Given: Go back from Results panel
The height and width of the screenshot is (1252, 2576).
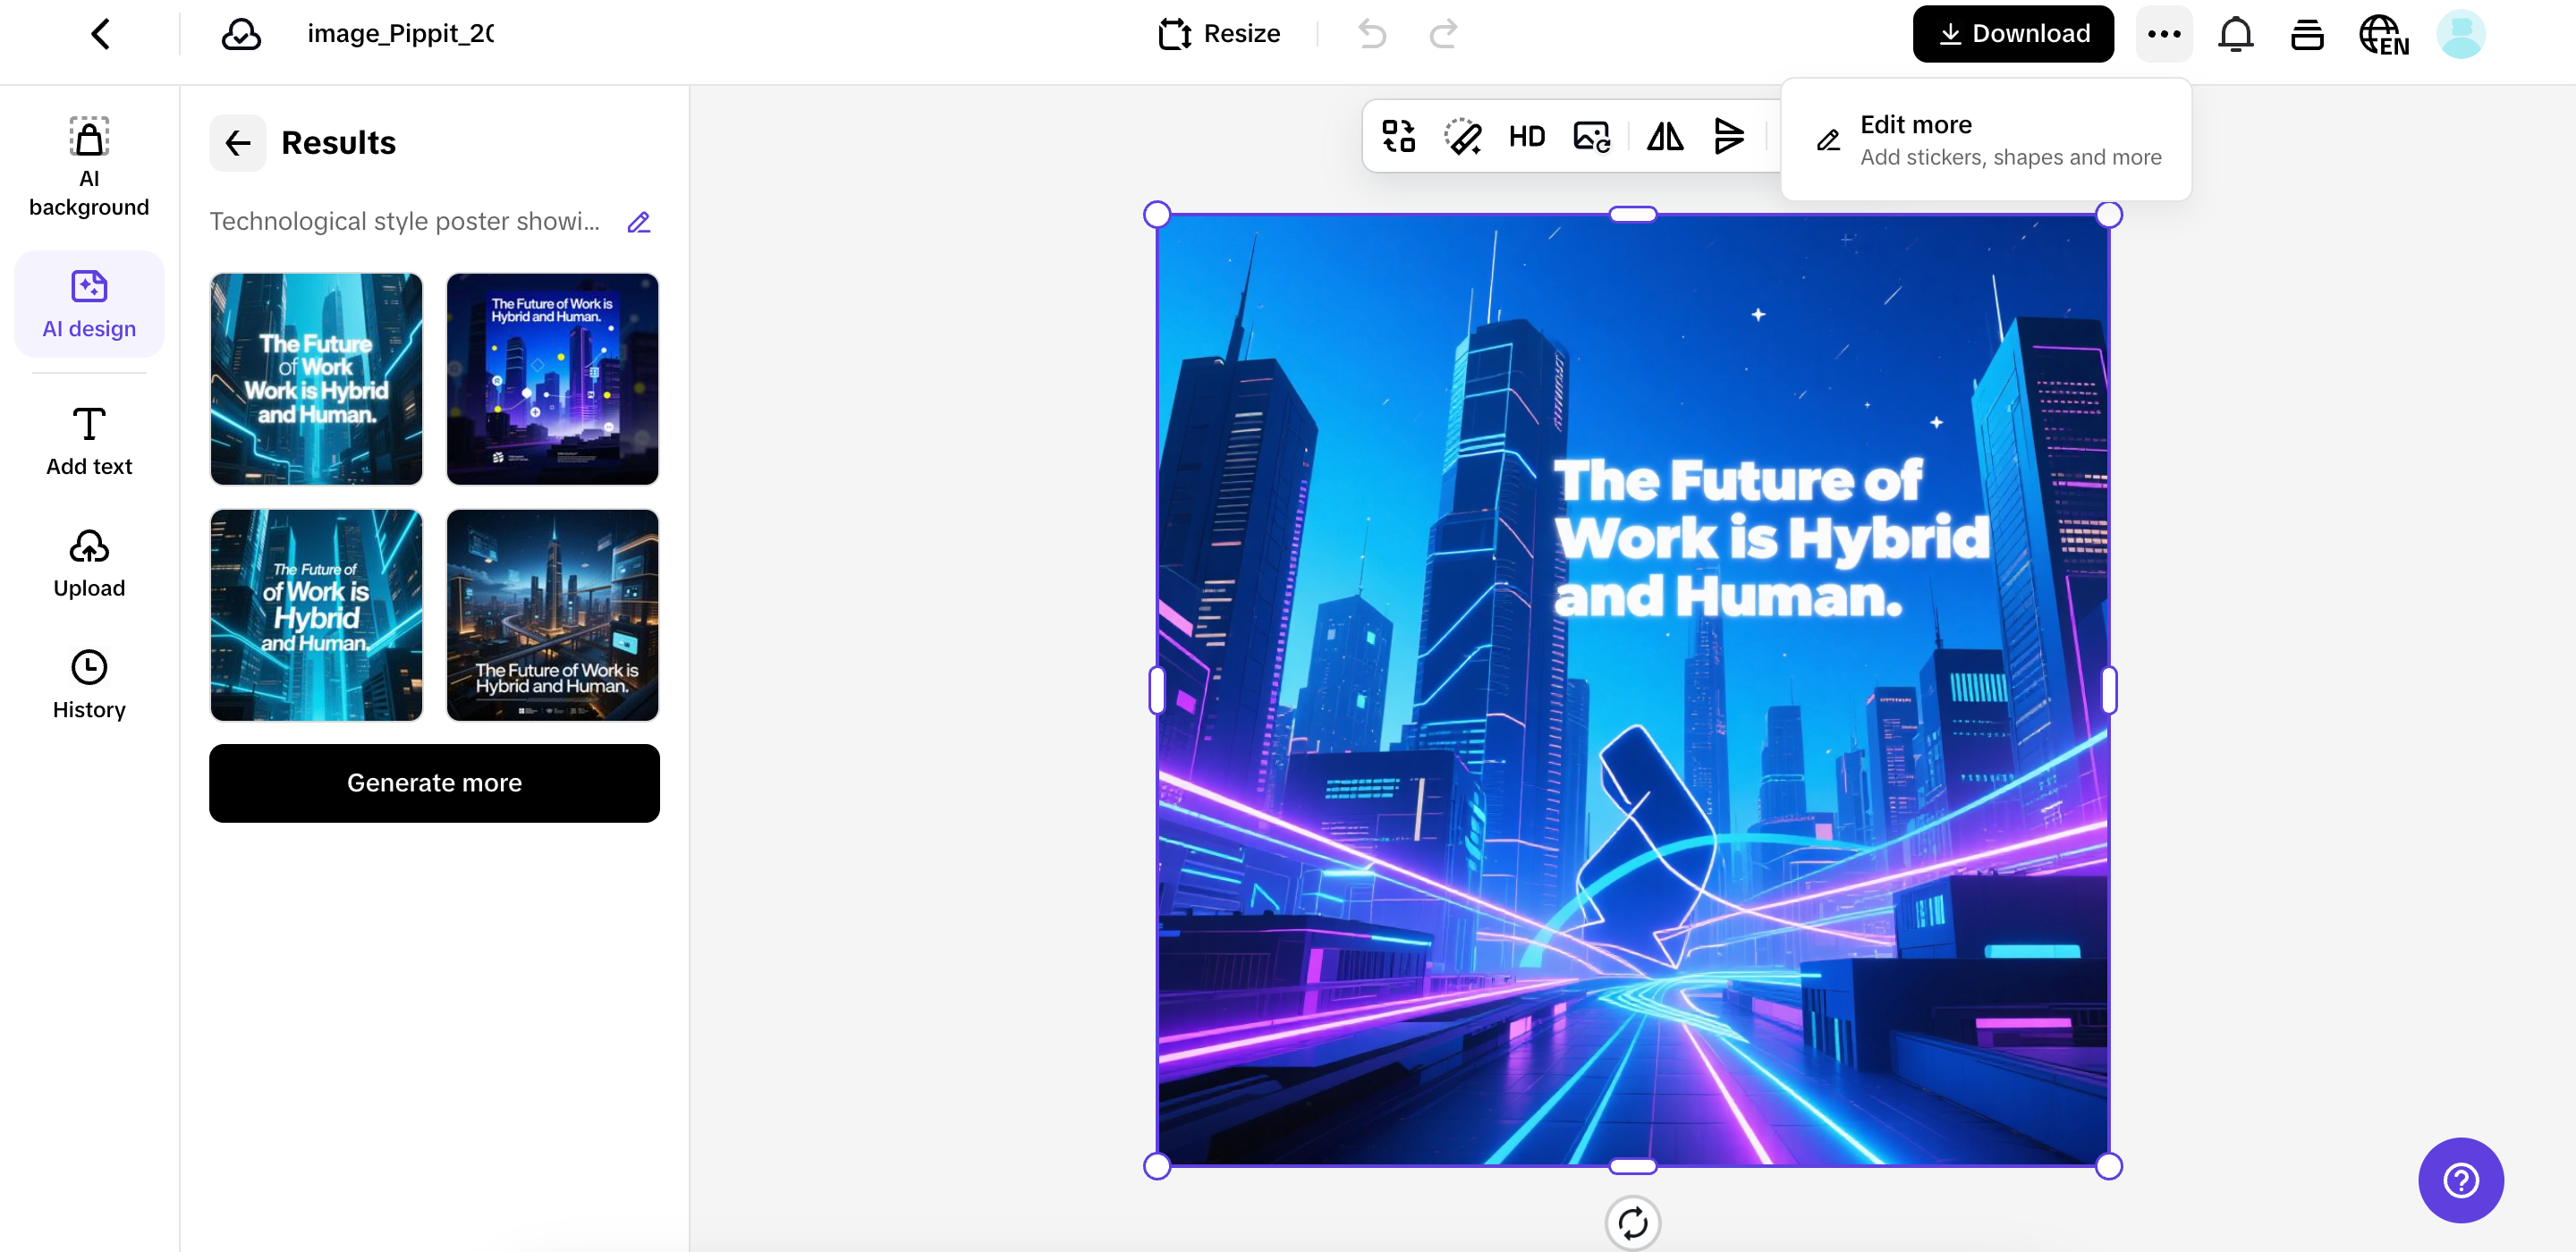Looking at the screenshot, I should (x=237, y=143).
